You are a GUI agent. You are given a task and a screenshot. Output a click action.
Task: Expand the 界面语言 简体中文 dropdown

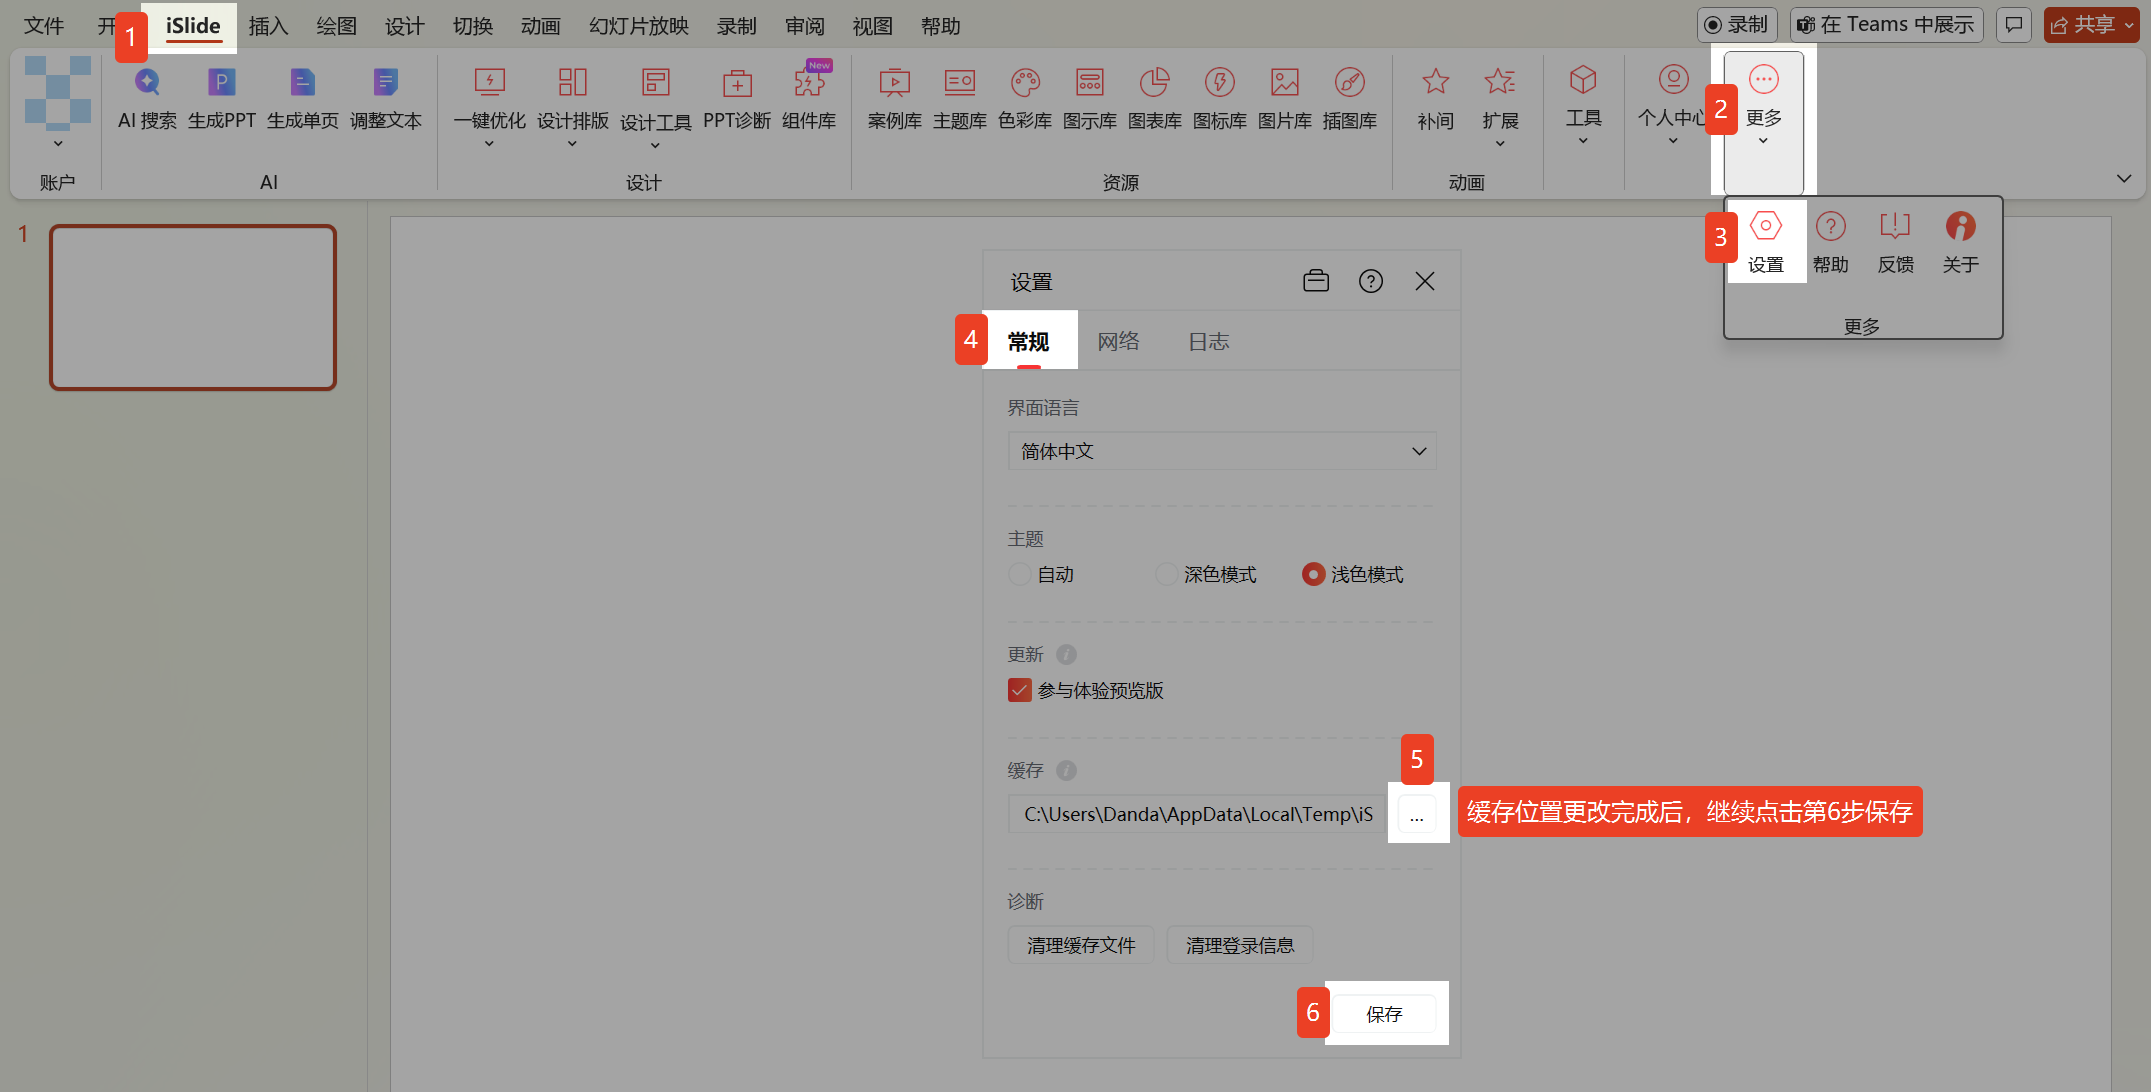pos(1222,451)
